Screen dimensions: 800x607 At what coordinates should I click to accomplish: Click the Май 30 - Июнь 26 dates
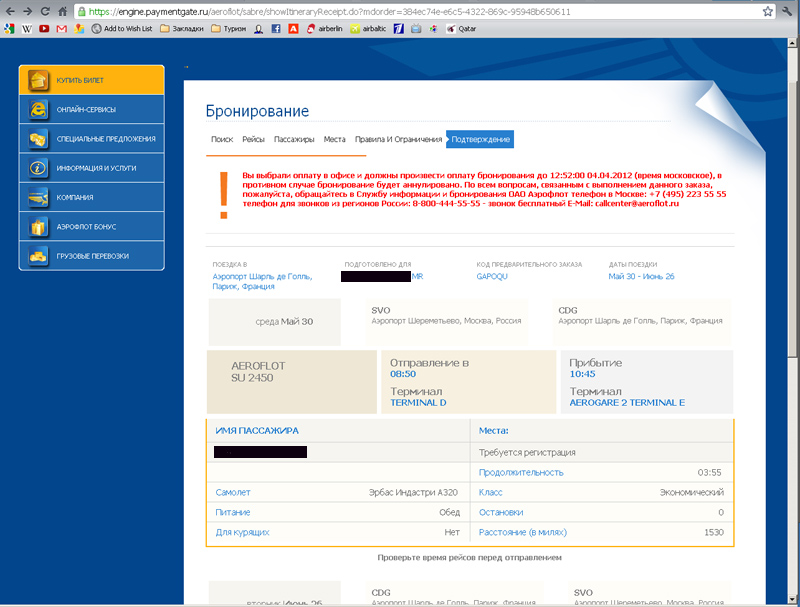pos(641,276)
